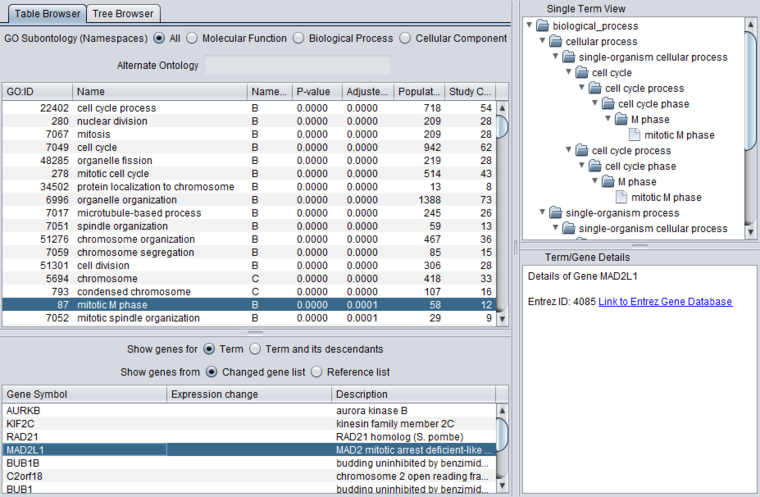Sort the table by P-value column header
Image resolution: width=760 pixels, height=497 pixels.
tap(316, 91)
